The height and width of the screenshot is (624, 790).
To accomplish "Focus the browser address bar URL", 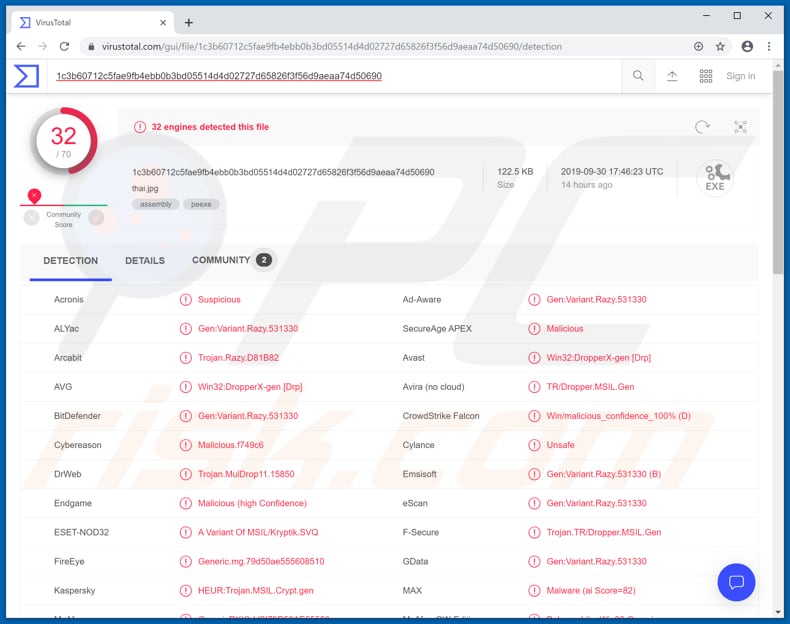I will tap(332, 46).
